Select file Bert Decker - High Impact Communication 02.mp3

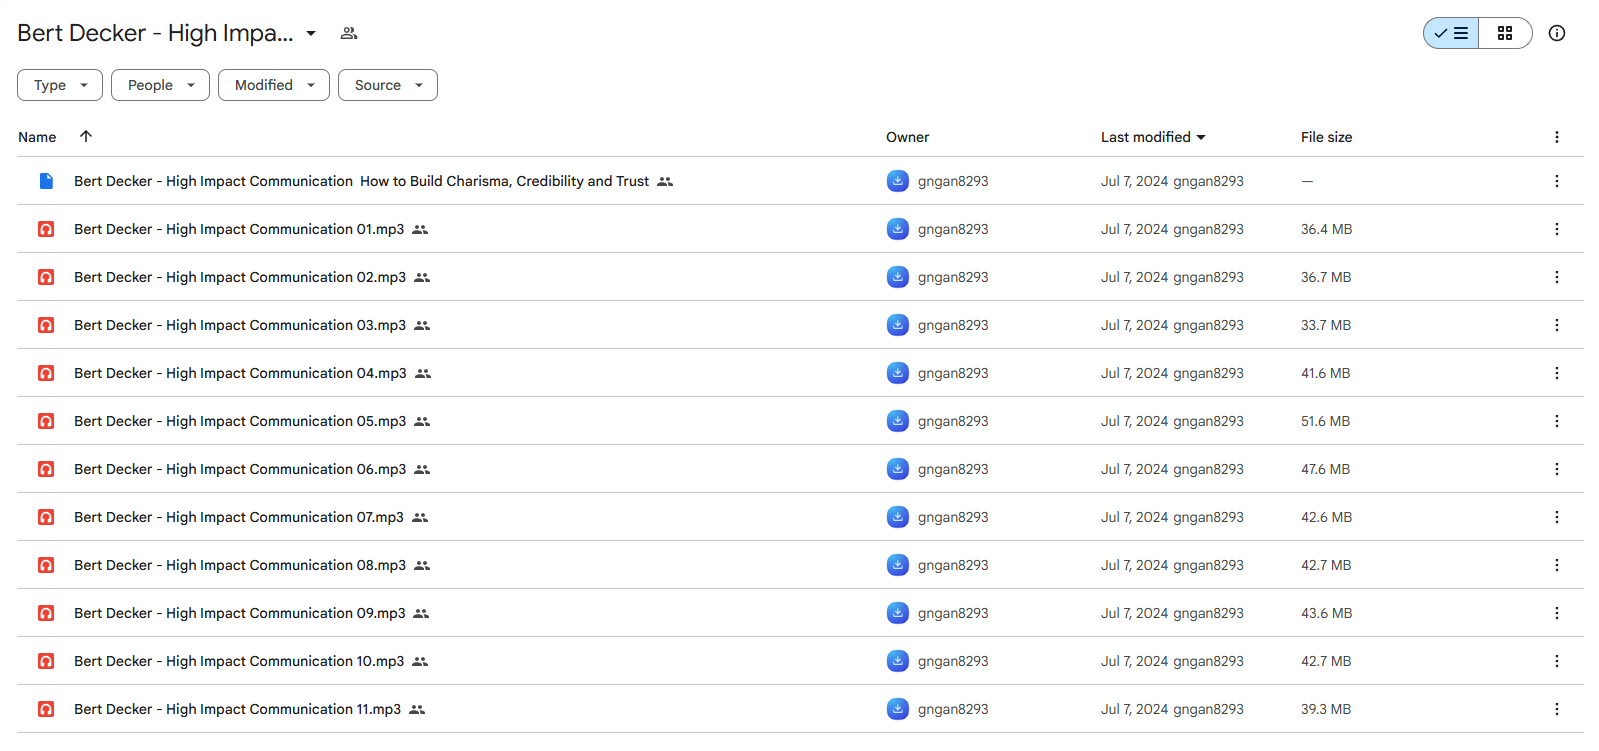click(x=240, y=277)
